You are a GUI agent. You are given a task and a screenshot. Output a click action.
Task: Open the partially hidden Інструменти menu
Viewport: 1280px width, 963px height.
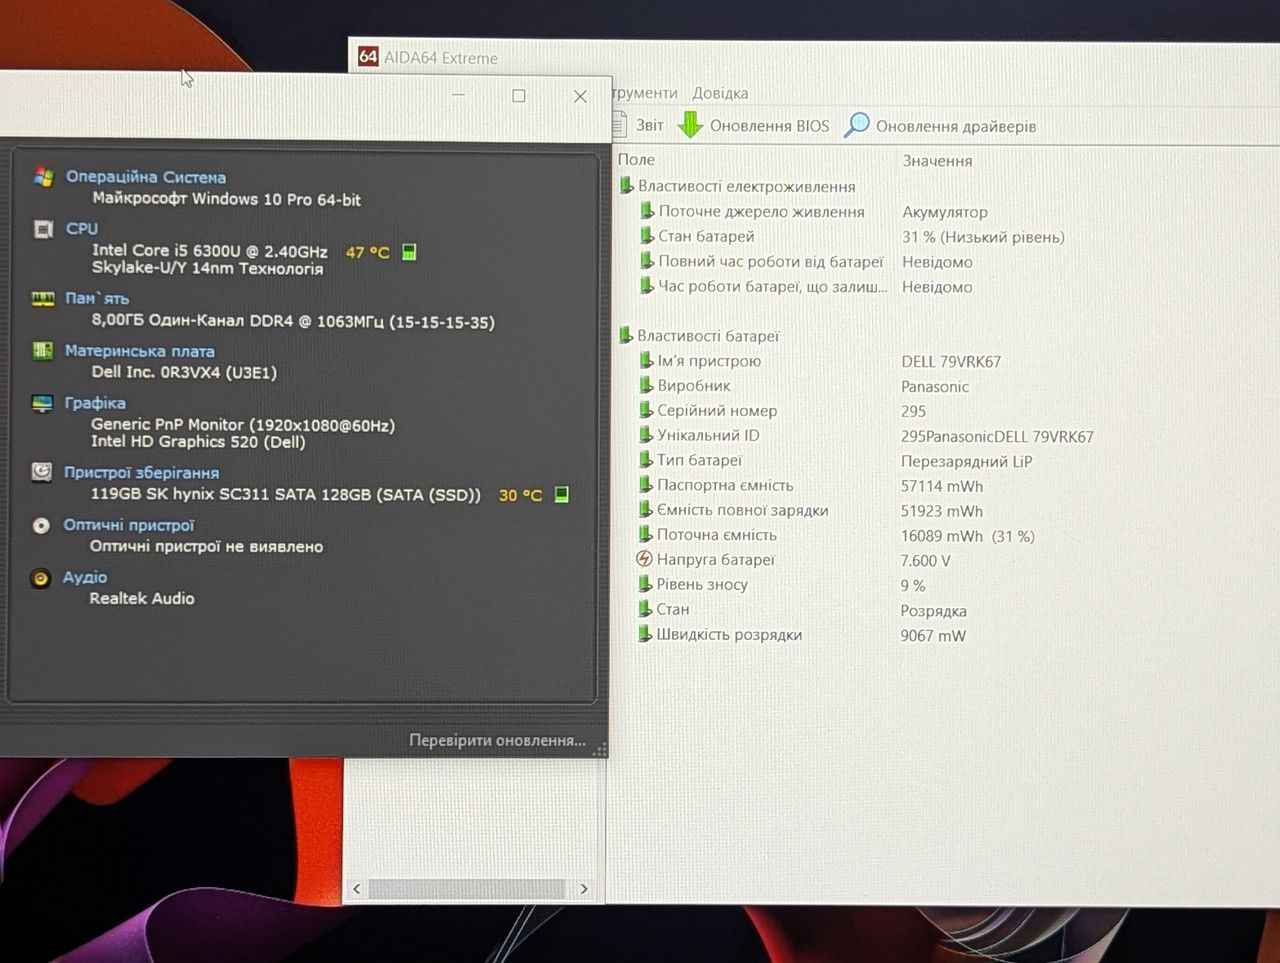pos(645,93)
